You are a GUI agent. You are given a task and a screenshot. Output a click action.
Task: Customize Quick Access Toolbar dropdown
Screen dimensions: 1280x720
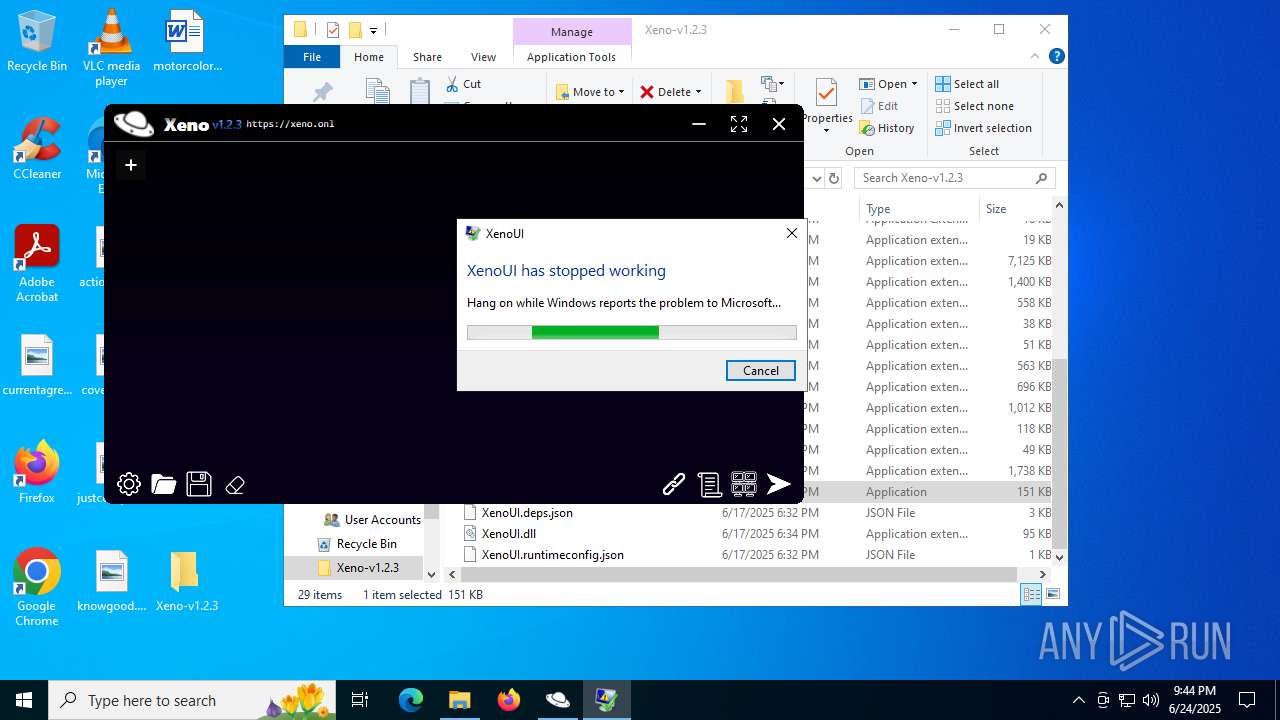tap(374, 31)
